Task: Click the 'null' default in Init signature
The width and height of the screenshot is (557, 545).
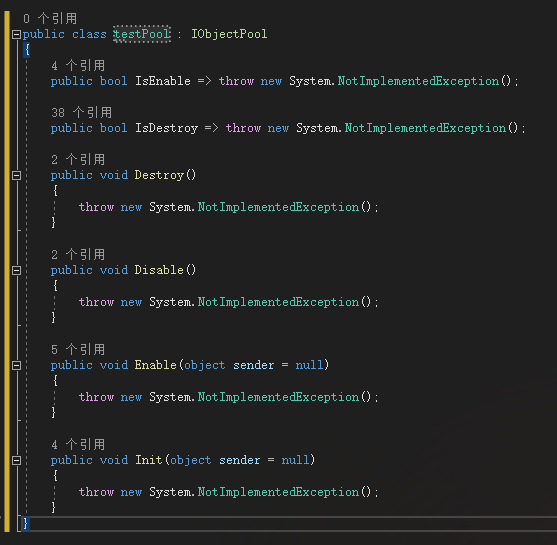Action: pos(296,460)
